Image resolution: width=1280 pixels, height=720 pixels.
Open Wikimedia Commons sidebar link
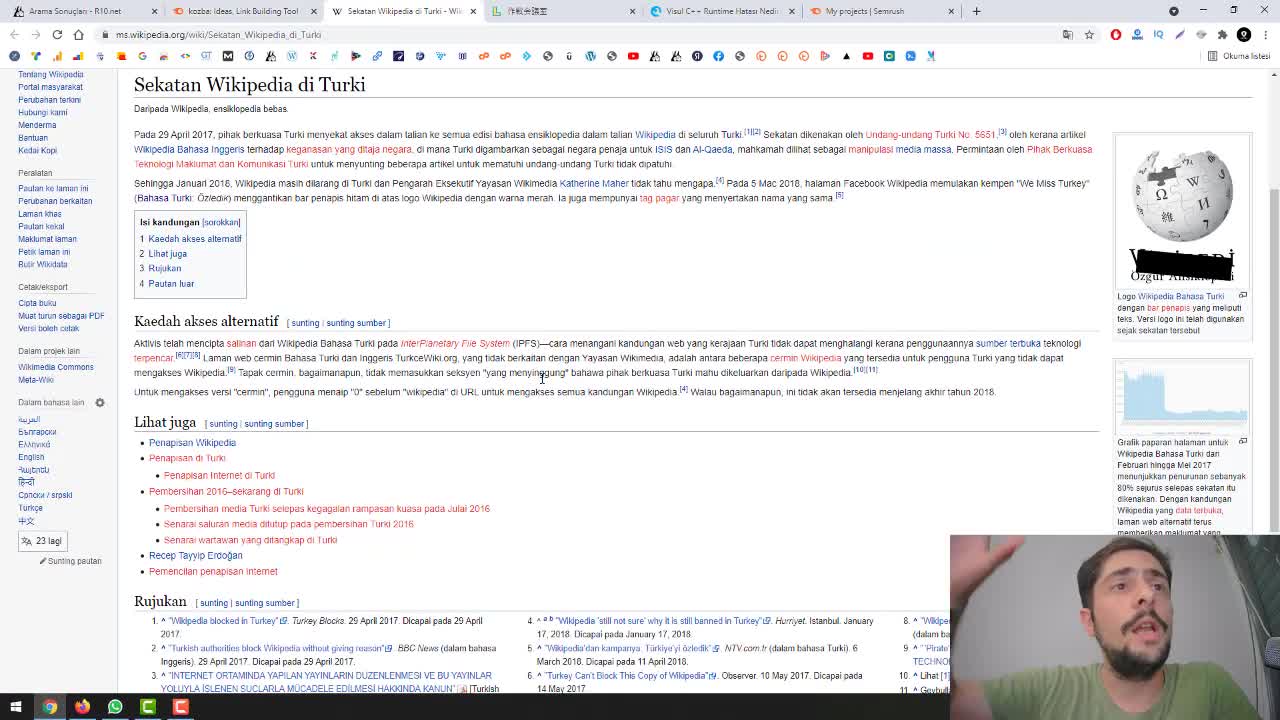click(55, 367)
